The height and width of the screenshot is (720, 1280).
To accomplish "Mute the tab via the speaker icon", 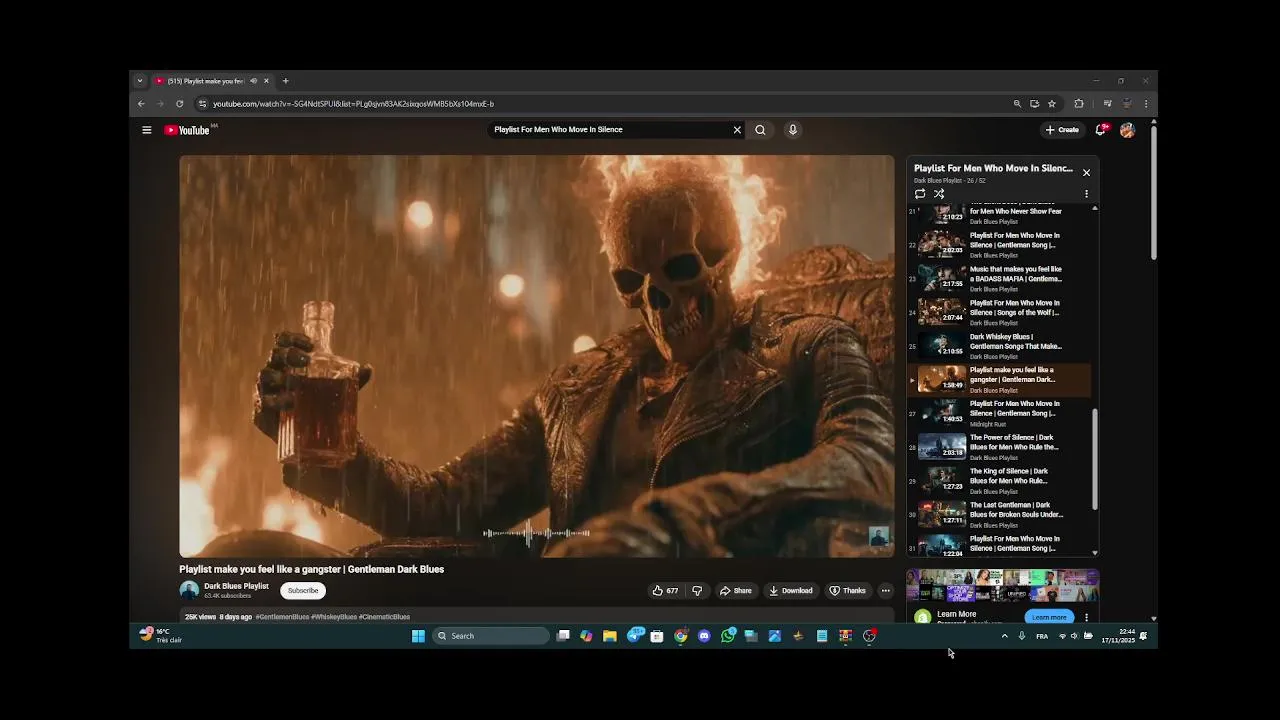I will 253,81.
